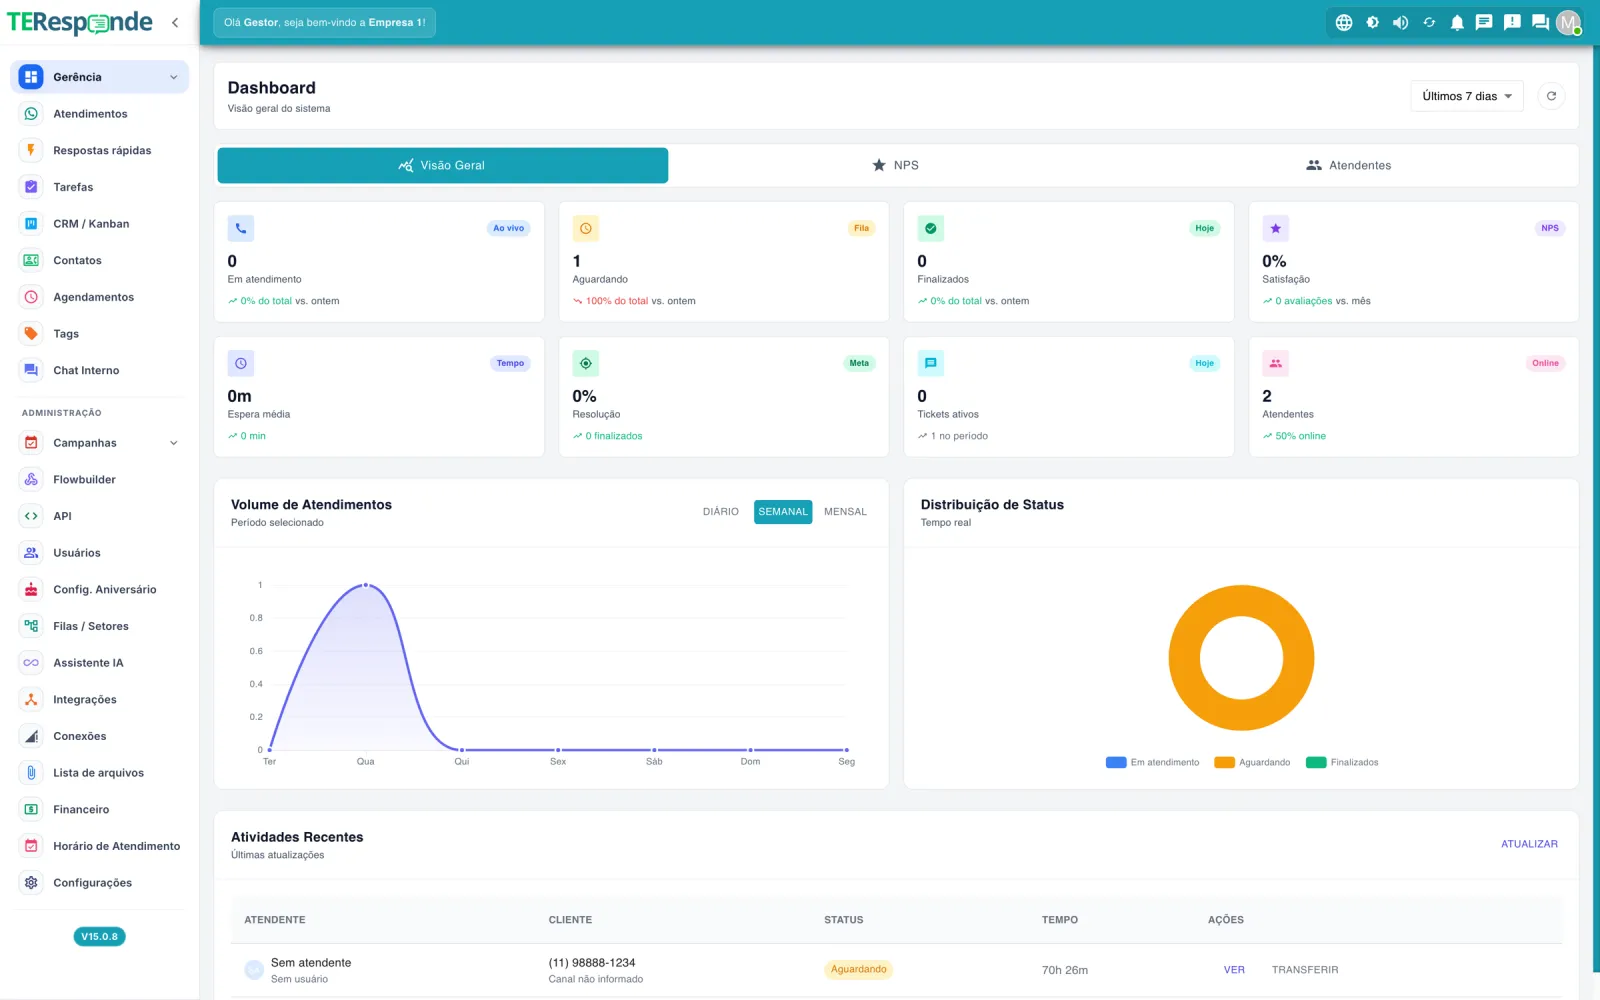Screen dimensions: 1600x1000
Task: Open the announcement exclamation bubble icon
Action: point(1512,22)
